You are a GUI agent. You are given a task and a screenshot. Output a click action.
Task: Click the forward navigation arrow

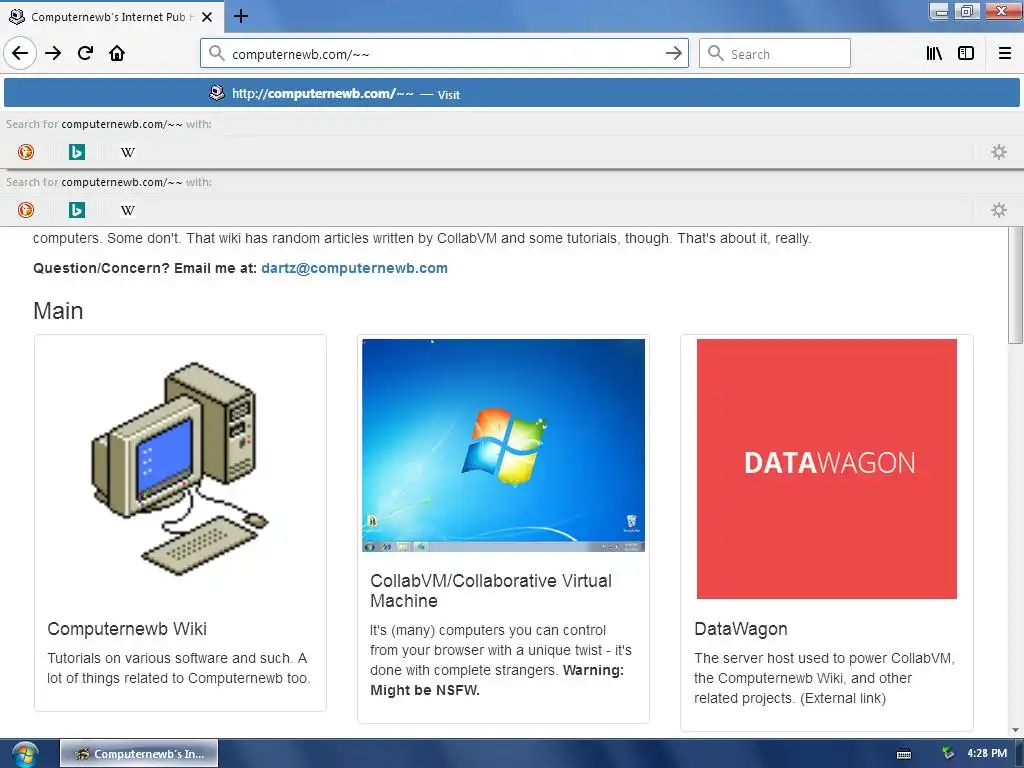(53, 53)
